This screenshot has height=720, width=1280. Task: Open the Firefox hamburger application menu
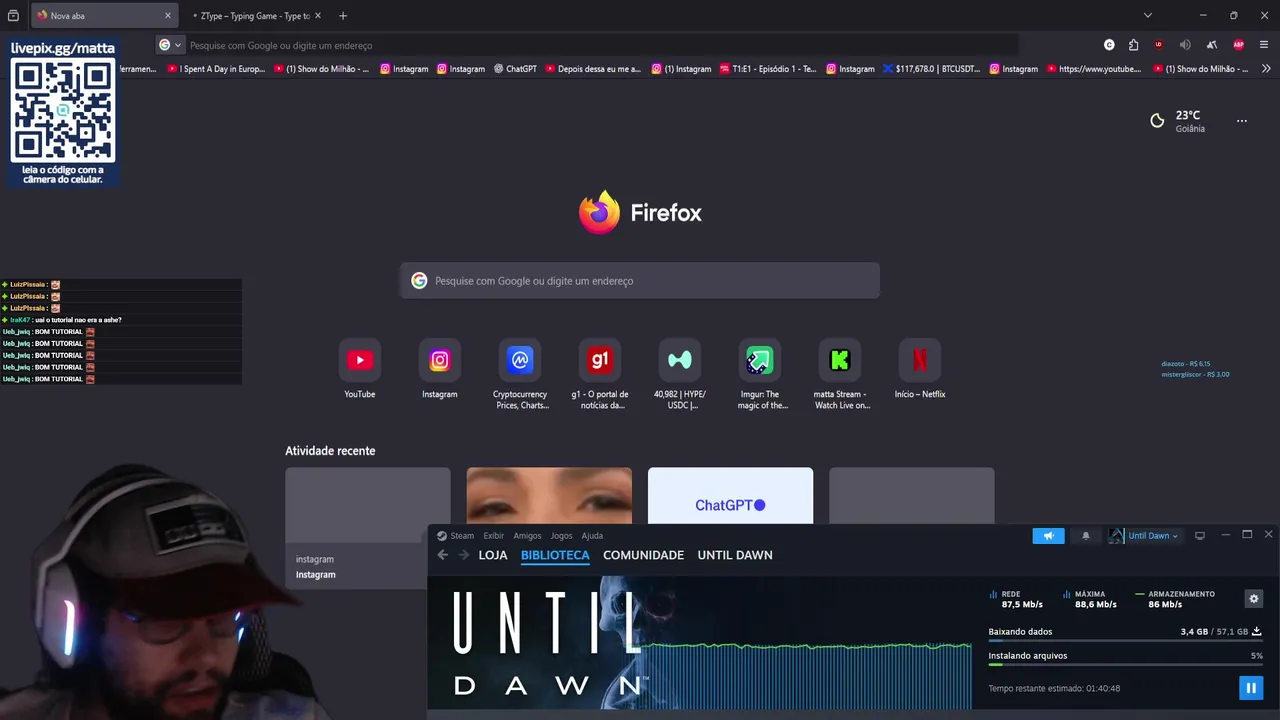[x=1264, y=45]
